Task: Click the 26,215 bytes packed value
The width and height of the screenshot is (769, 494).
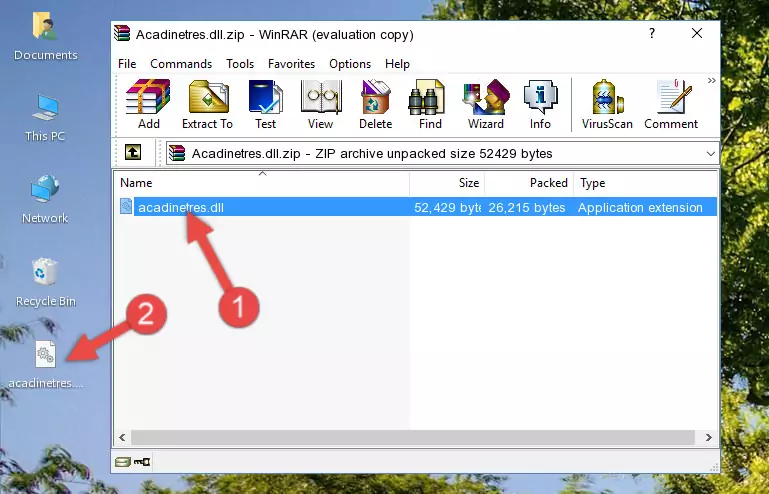Action: (x=527, y=208)
